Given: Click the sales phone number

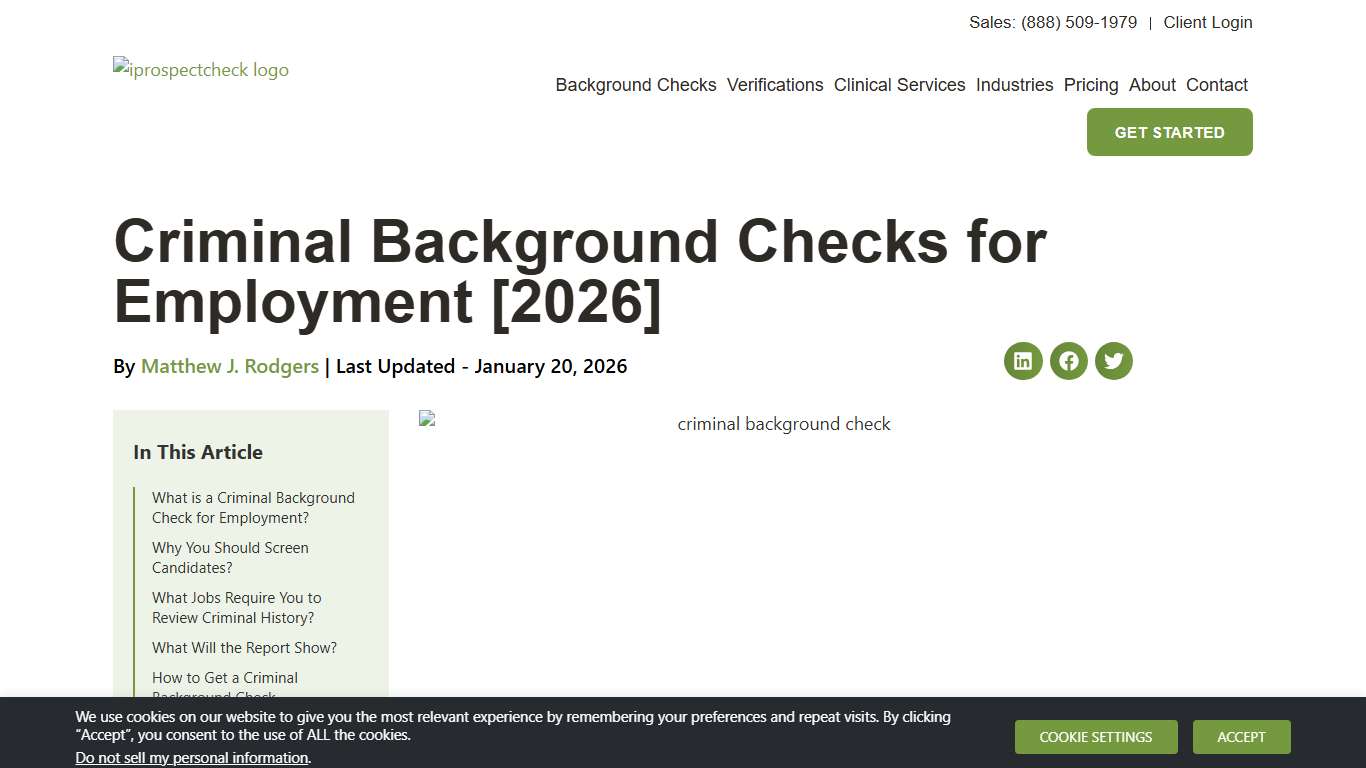Looking at the screenshot, I should (1077, 22).
